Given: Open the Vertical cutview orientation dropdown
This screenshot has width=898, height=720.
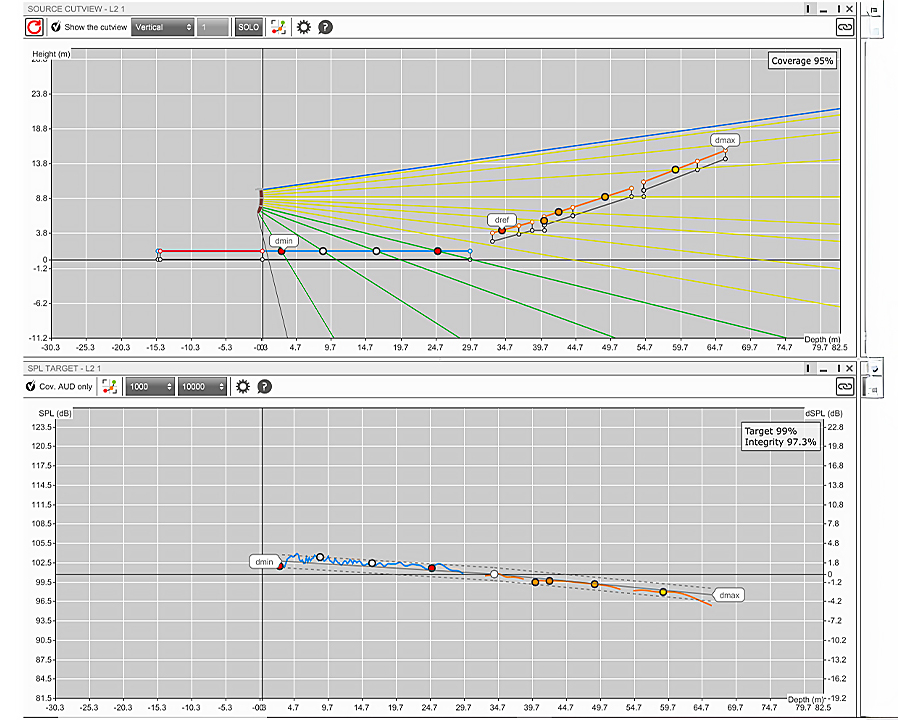Looking at the screenshot, I should (x=162, y=28).
